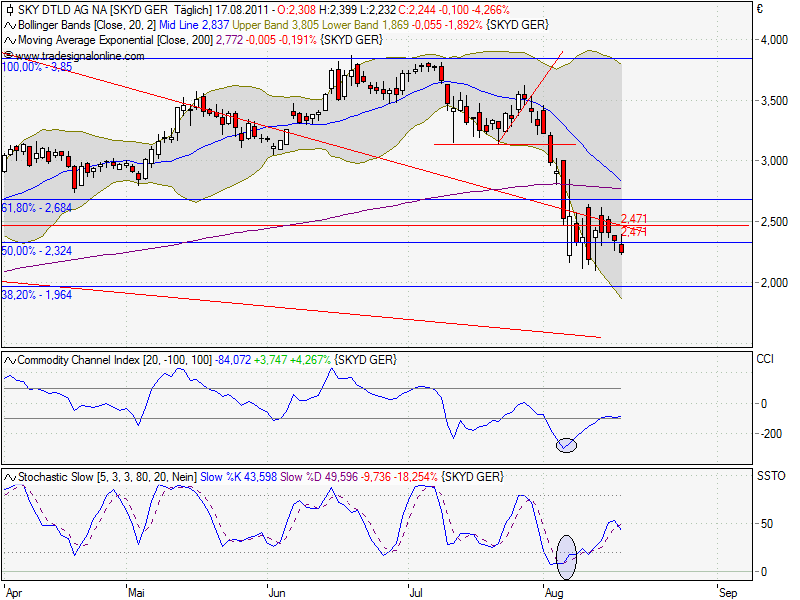Click the candlestick icon before SKY DTLD AG
The height and width of the screenshot is (600, 800).
[9, 10]
